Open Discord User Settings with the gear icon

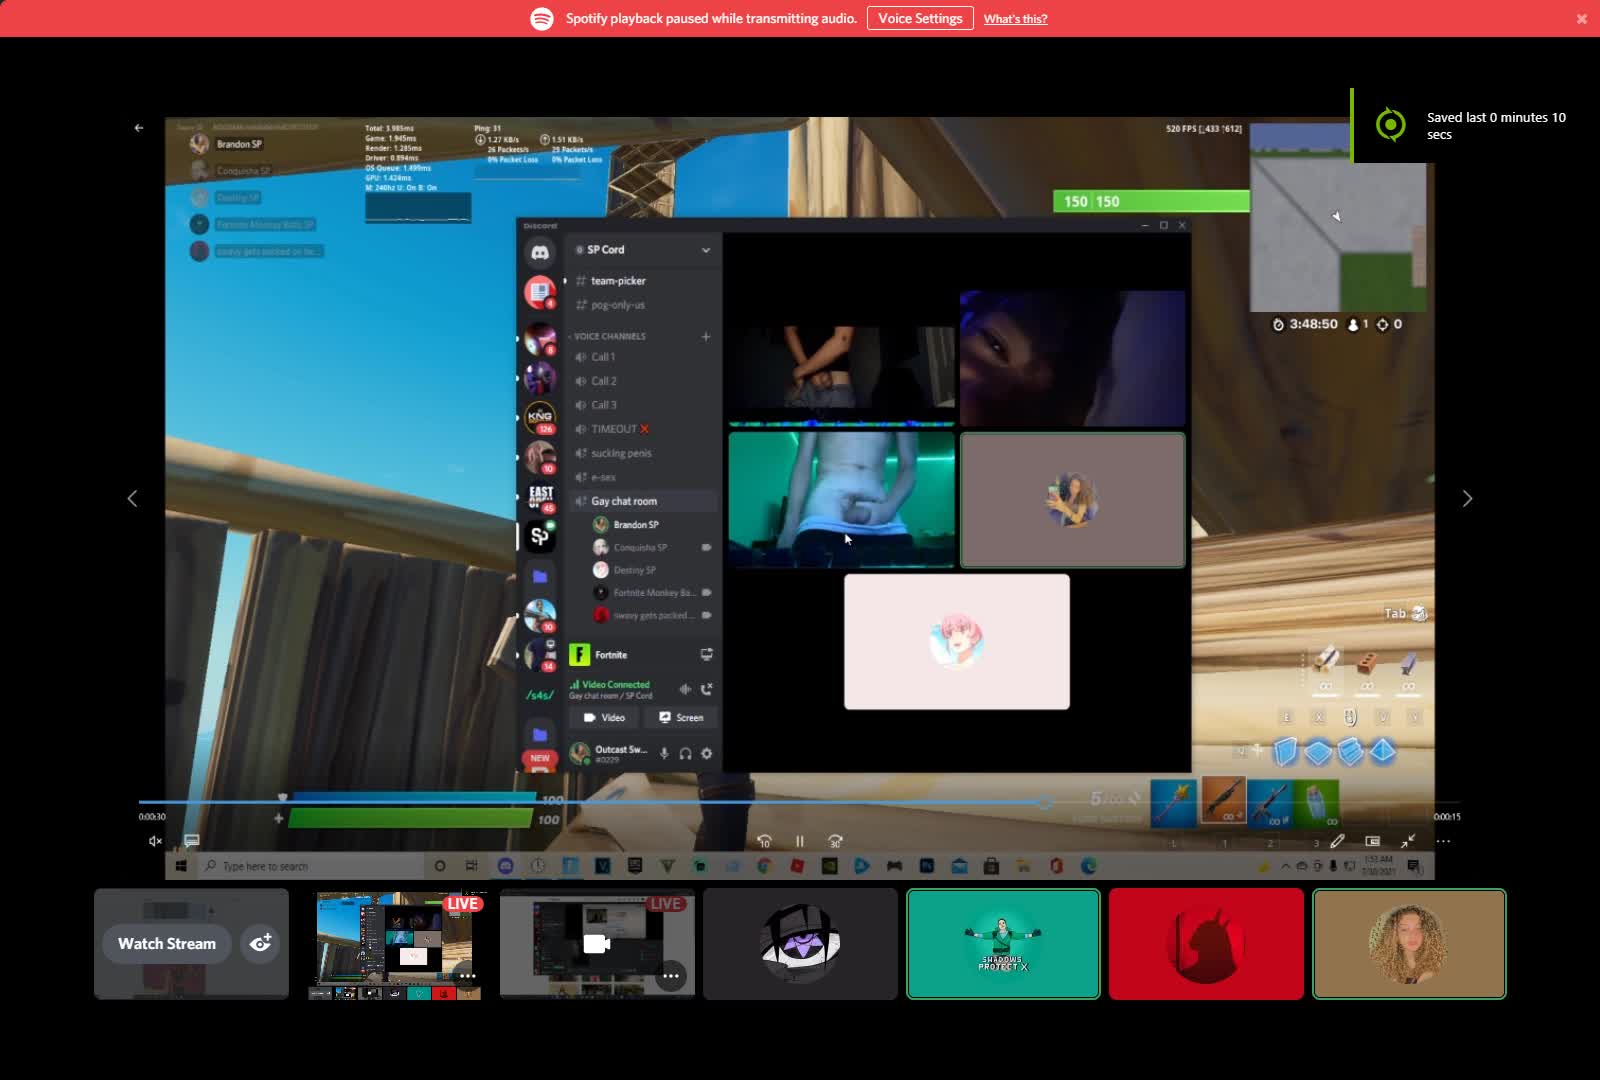tap(707, 752)
